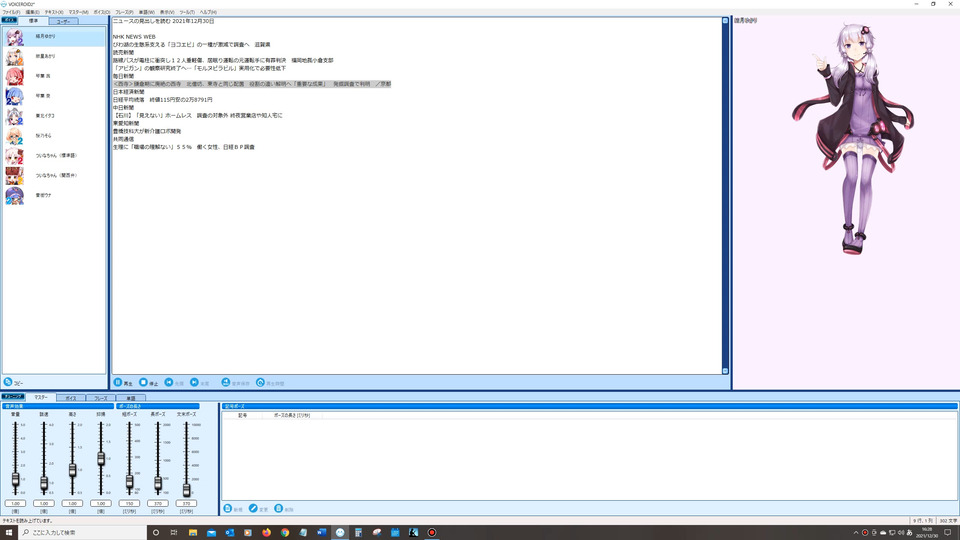Click the playback time (再生時間) icon
This screenshot has width=960, height=540.
coord(260,382)
